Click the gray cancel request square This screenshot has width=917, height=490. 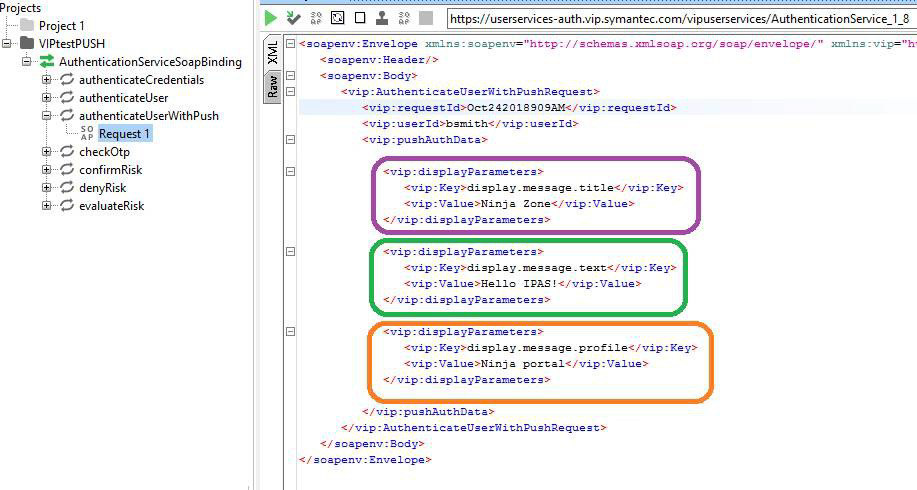(x=426, y=18)
